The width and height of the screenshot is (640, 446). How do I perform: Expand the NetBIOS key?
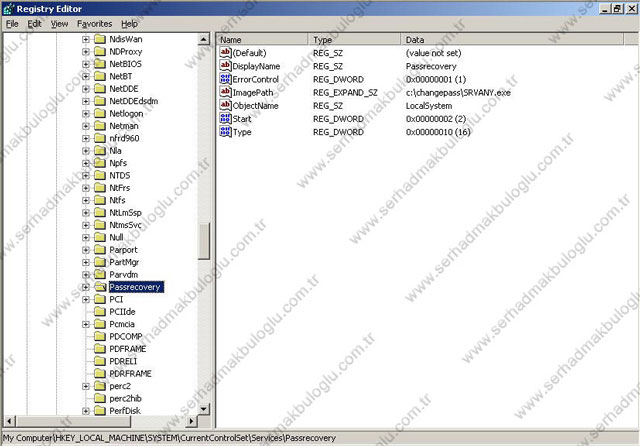[86, 64]
